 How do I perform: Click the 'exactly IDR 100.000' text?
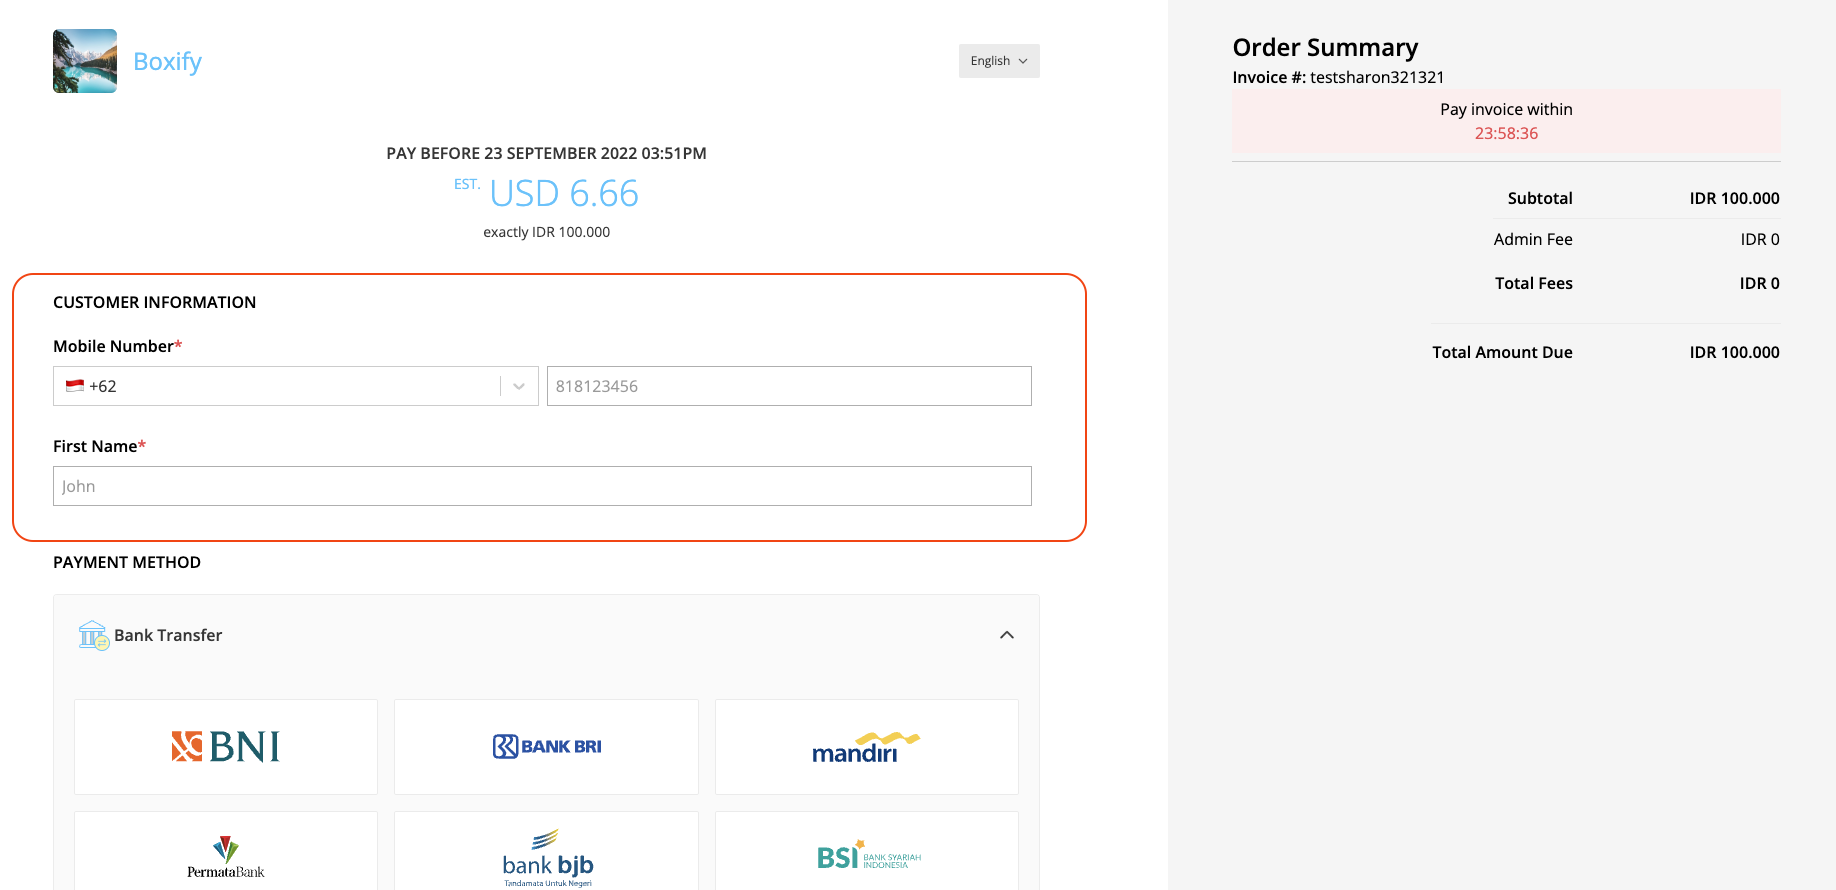coord(546,232)
